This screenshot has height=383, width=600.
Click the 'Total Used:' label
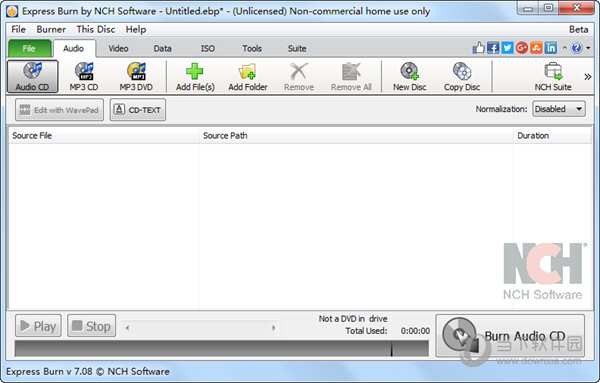(x=367, y=331)
